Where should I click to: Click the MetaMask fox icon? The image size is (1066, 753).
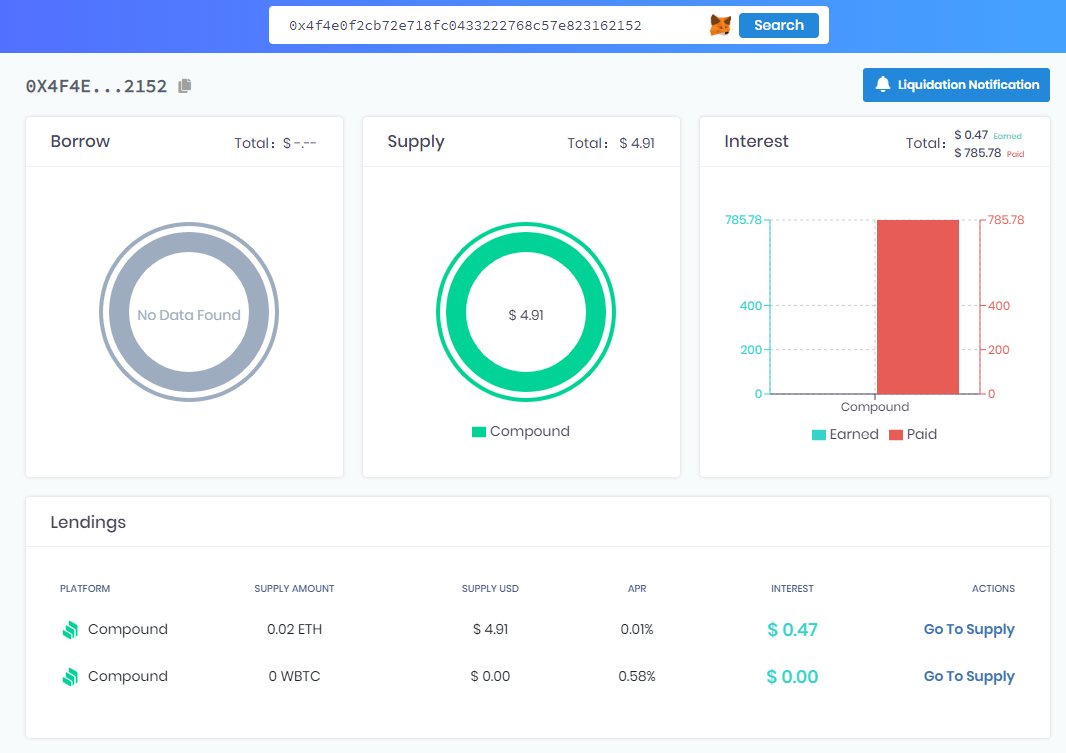(x=720, y=25)
